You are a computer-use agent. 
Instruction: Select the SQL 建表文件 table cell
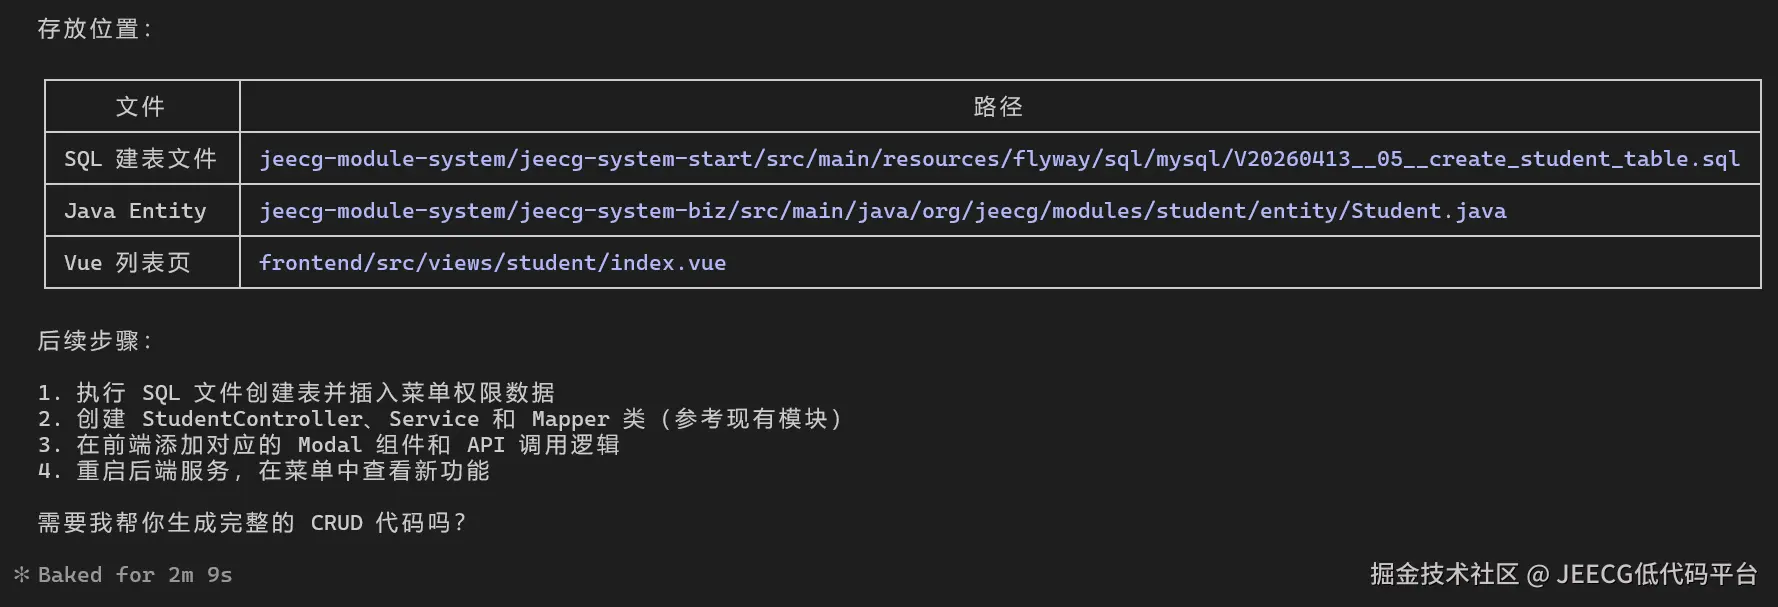[x=141, y=159]
